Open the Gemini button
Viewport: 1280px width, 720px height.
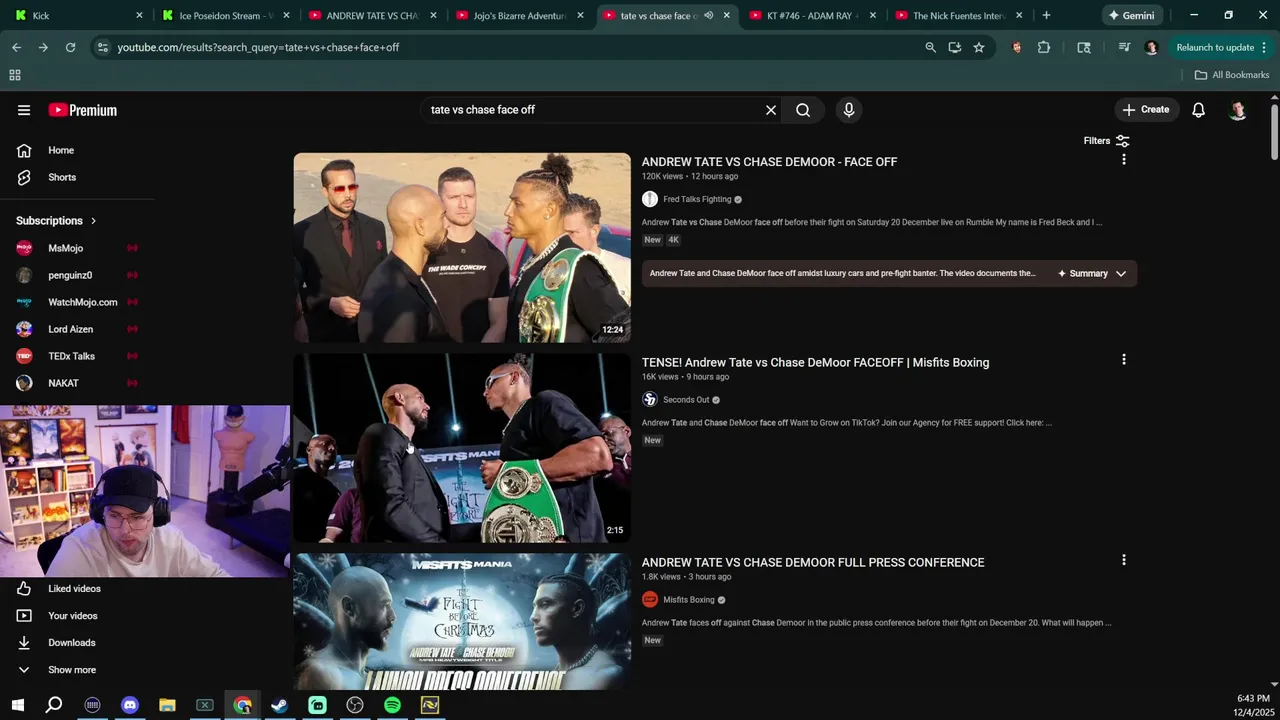pos(1130,15)
